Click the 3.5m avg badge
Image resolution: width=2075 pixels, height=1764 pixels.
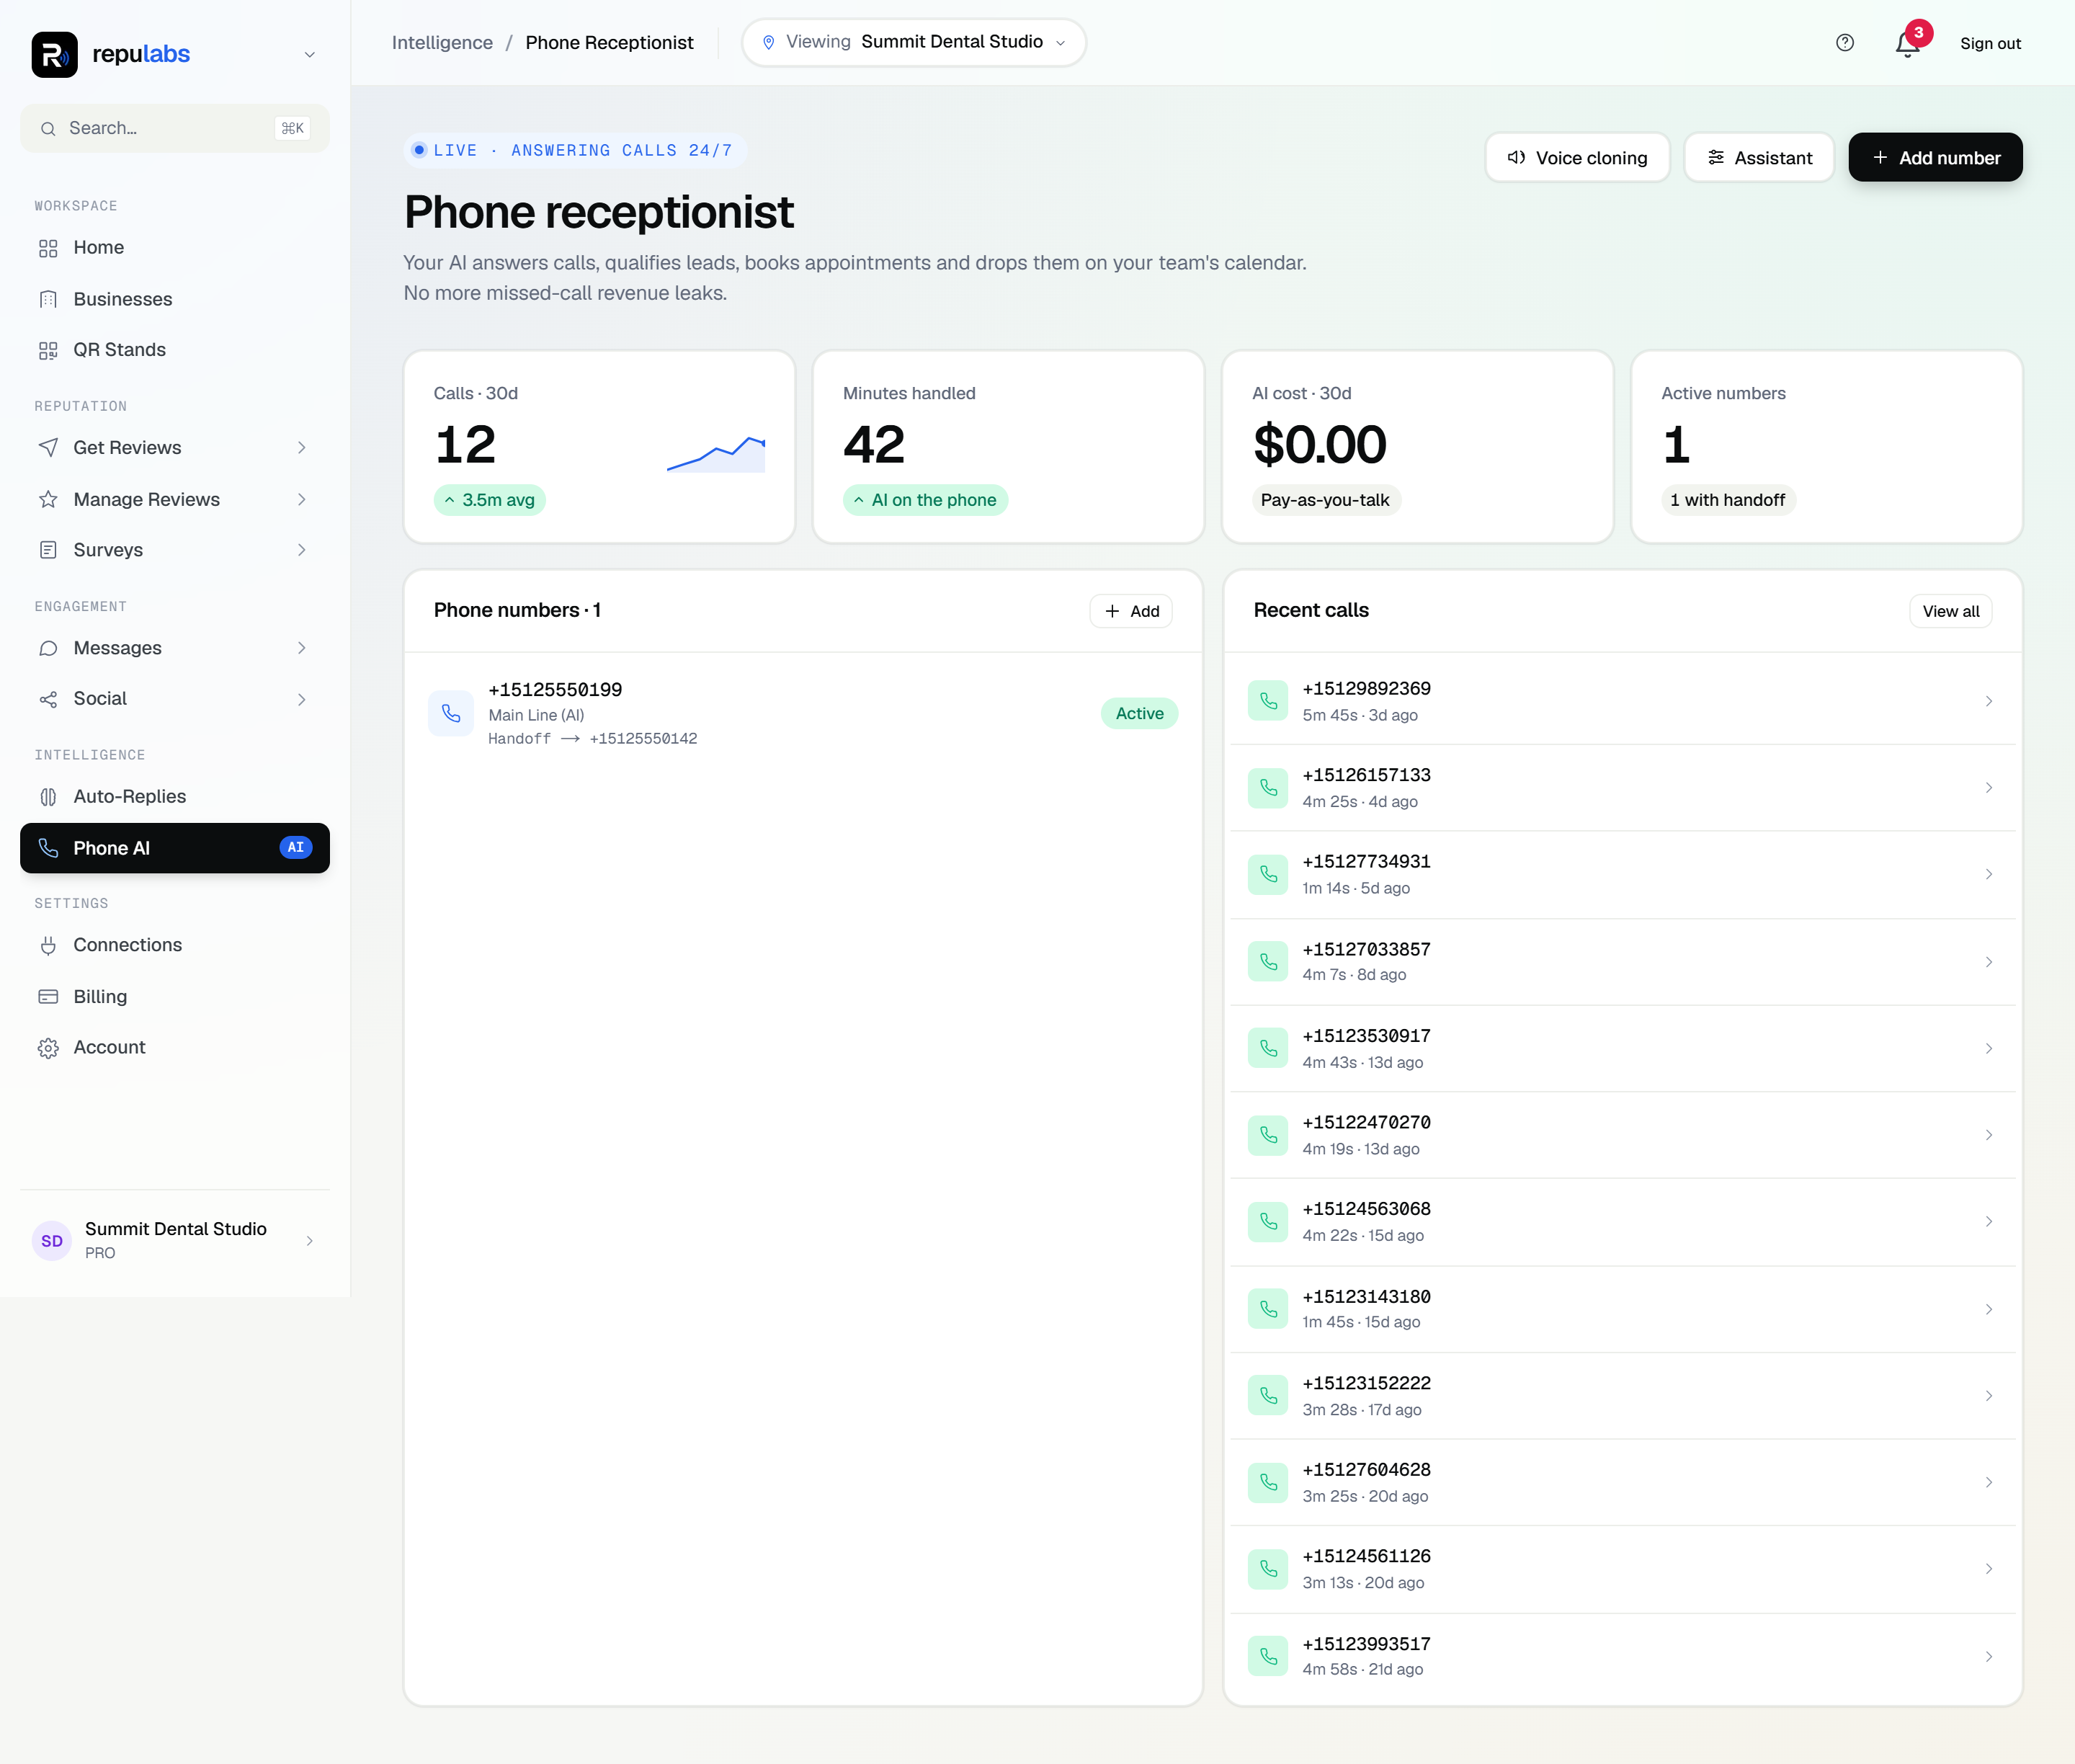click(489, 500)
